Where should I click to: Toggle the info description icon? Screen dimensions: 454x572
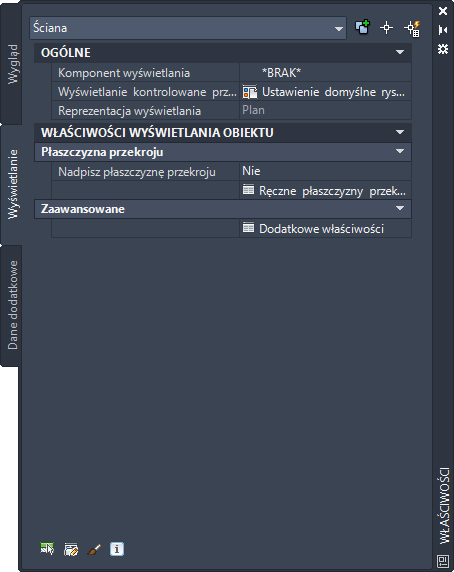click(x=117, y=549)
